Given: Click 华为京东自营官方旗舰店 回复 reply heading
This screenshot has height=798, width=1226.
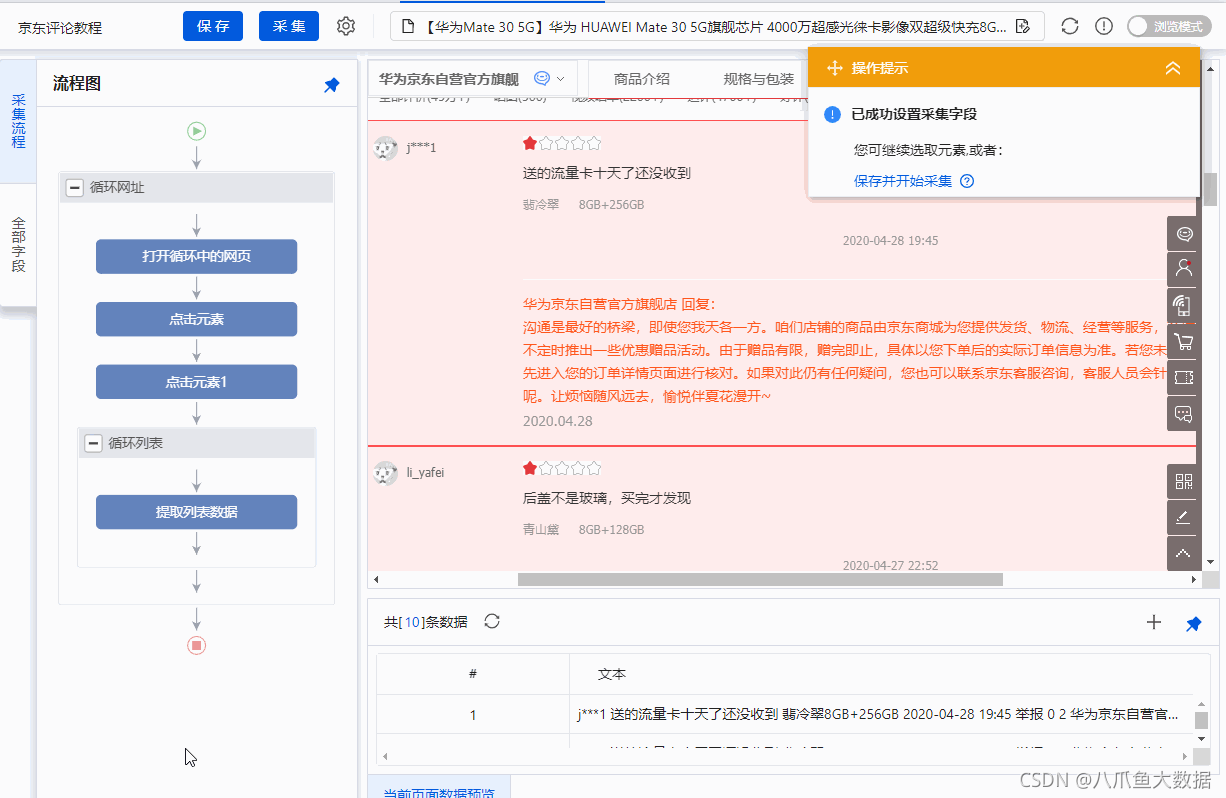Looking at the screenshot, I should [619, 304].
